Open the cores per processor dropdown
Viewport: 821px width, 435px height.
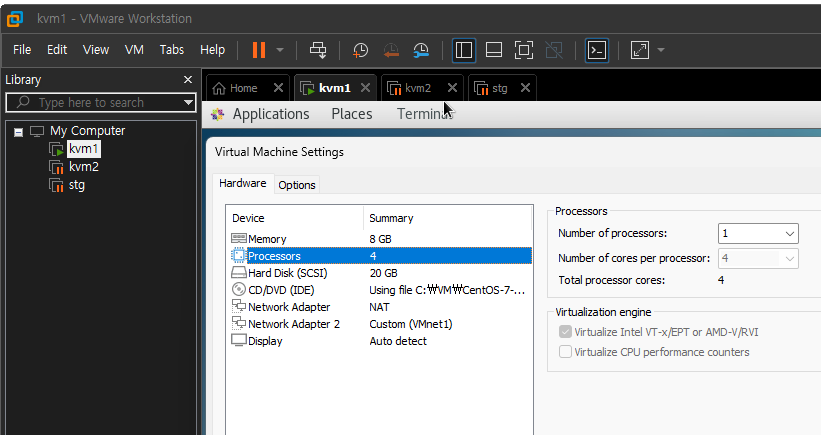coord(758,258)
